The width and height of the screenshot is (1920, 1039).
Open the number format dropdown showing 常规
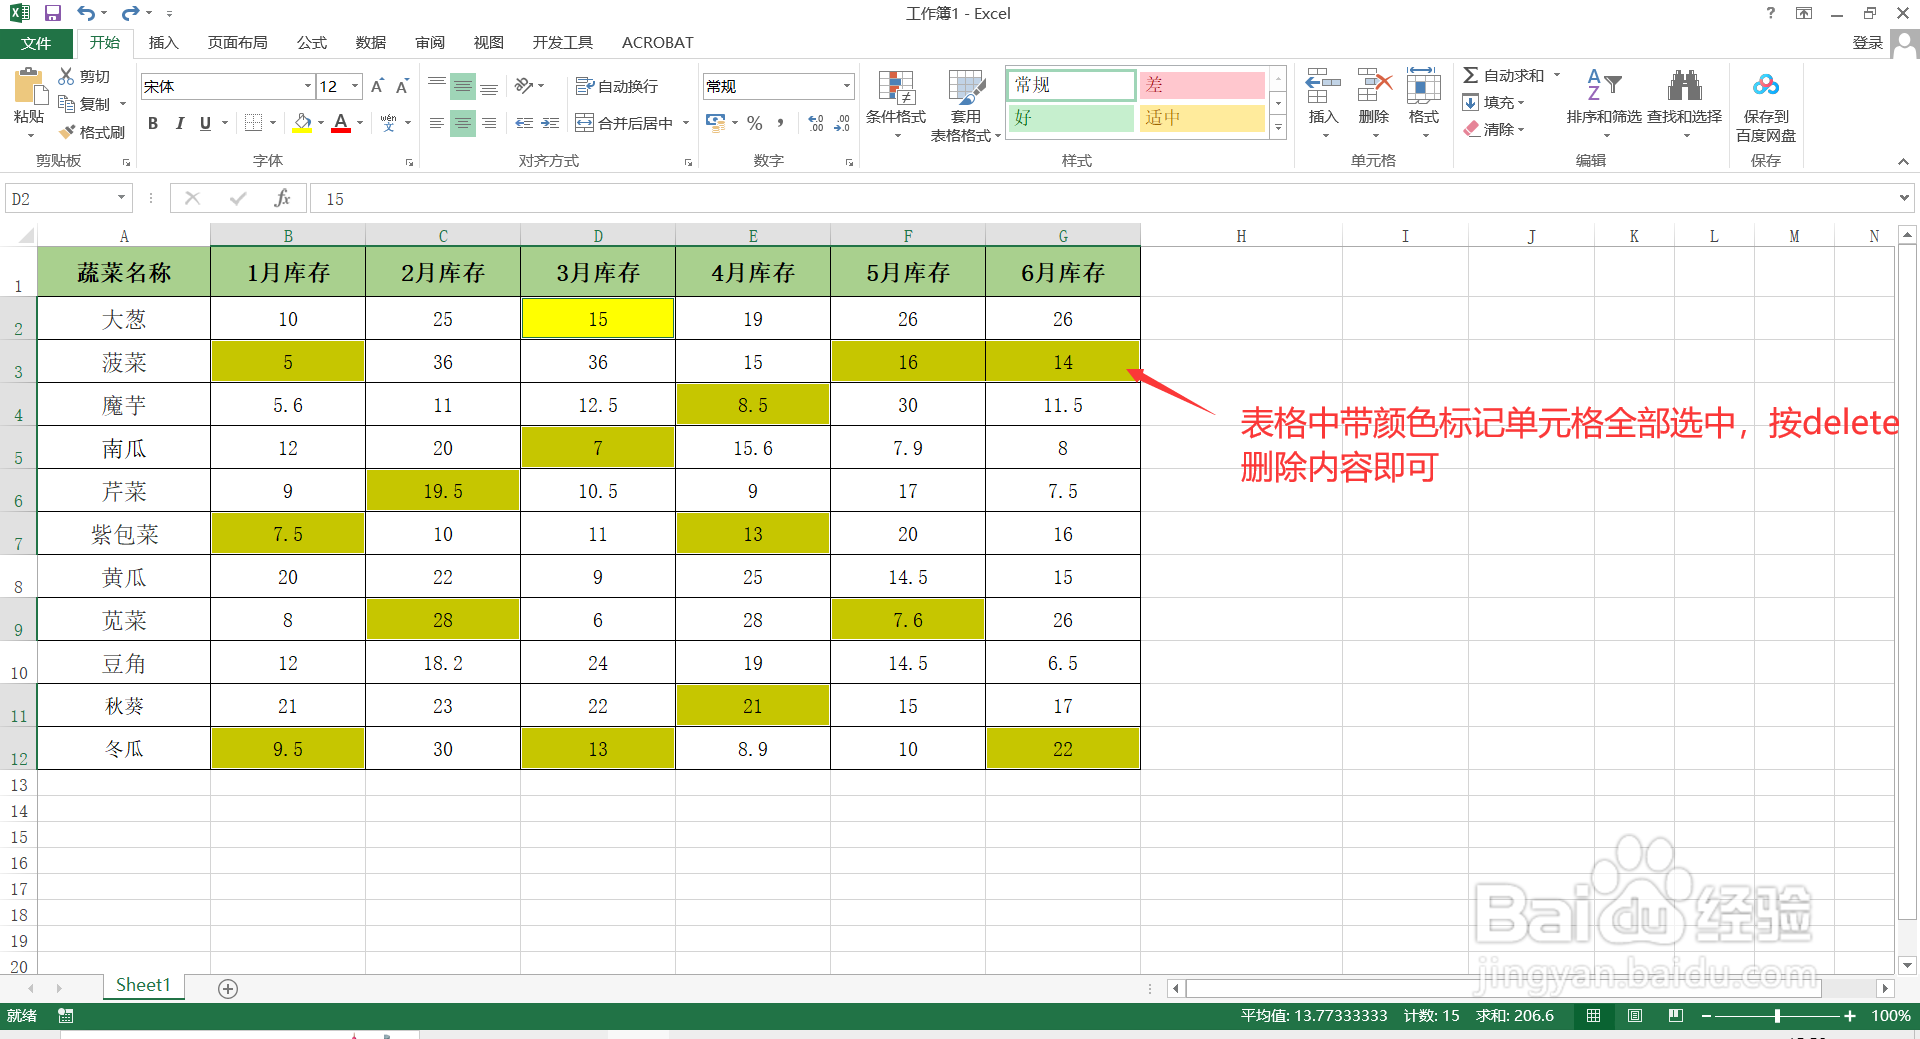[x=846, y=86]
